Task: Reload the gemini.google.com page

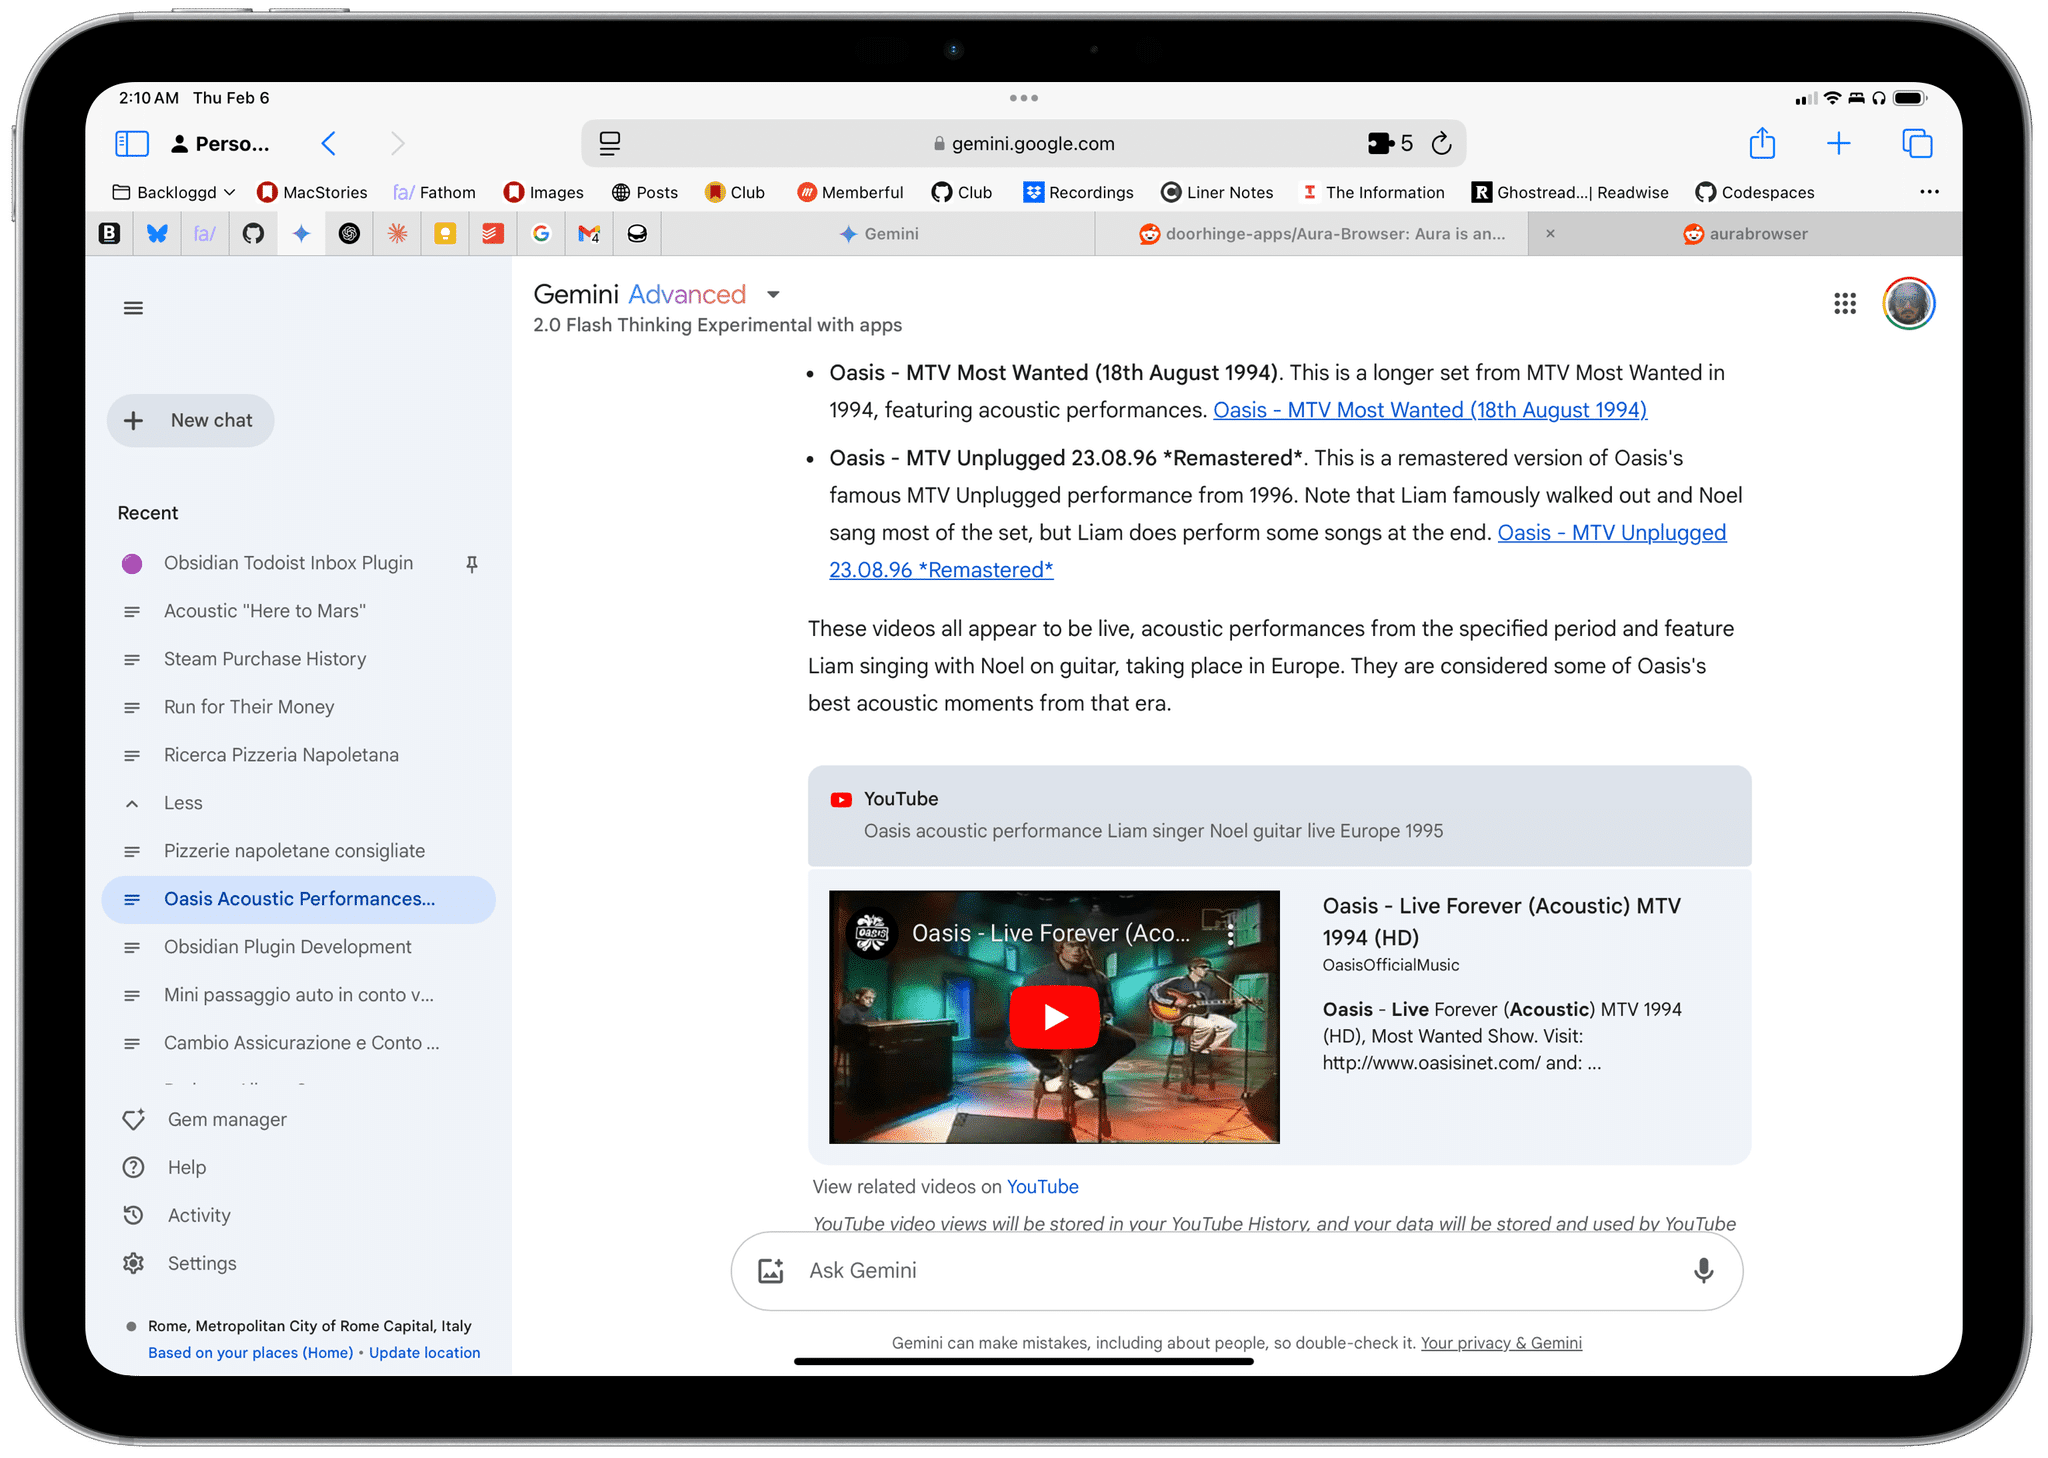Action: coord(1441,144)
